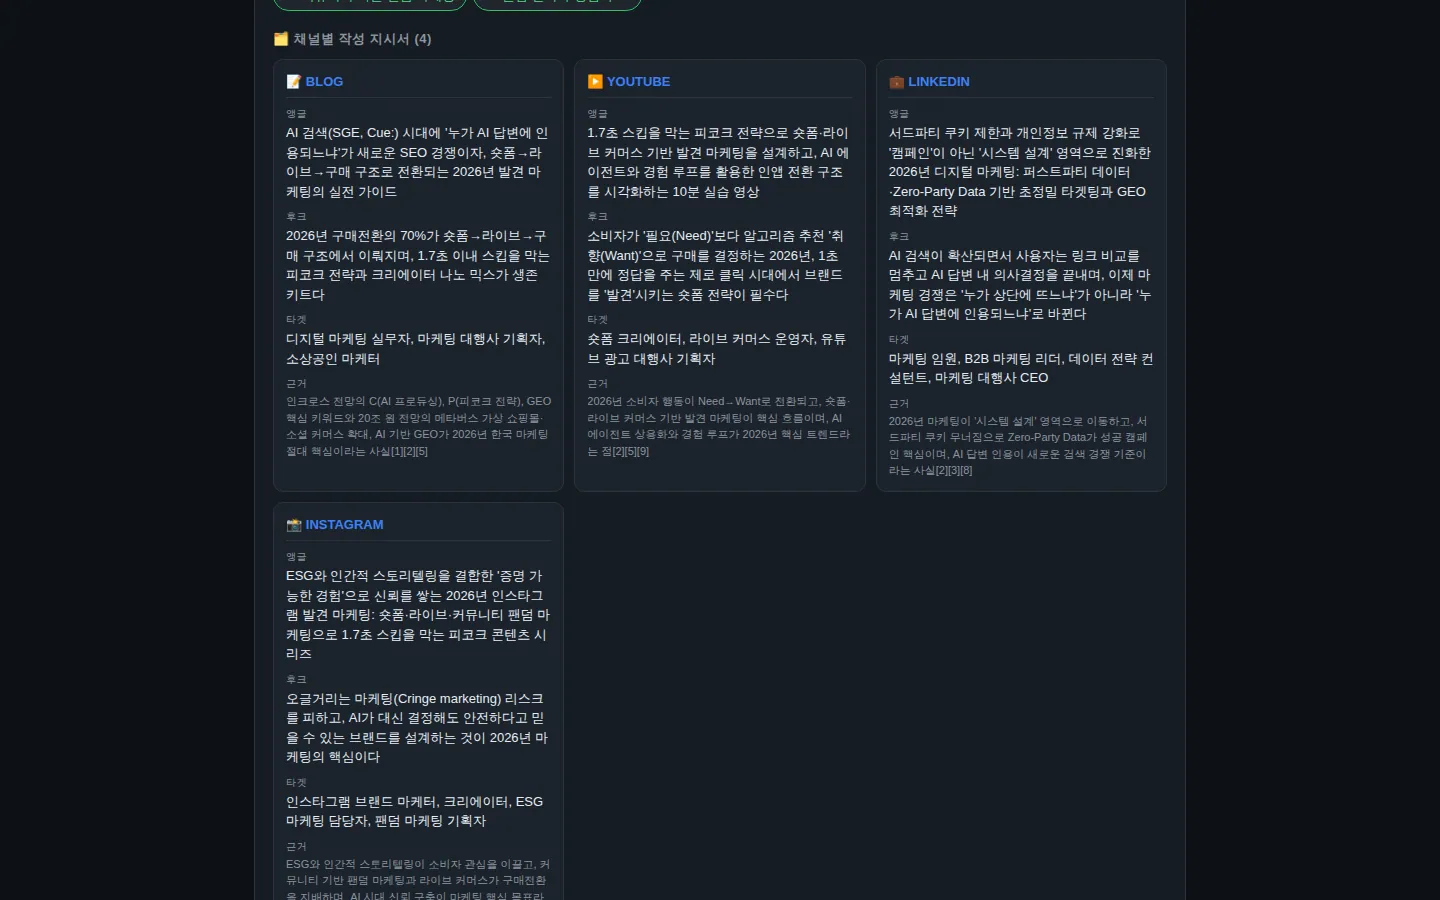Click the '후크' label in the INSTAGRAM card
1440x900 pixels.
296,680
